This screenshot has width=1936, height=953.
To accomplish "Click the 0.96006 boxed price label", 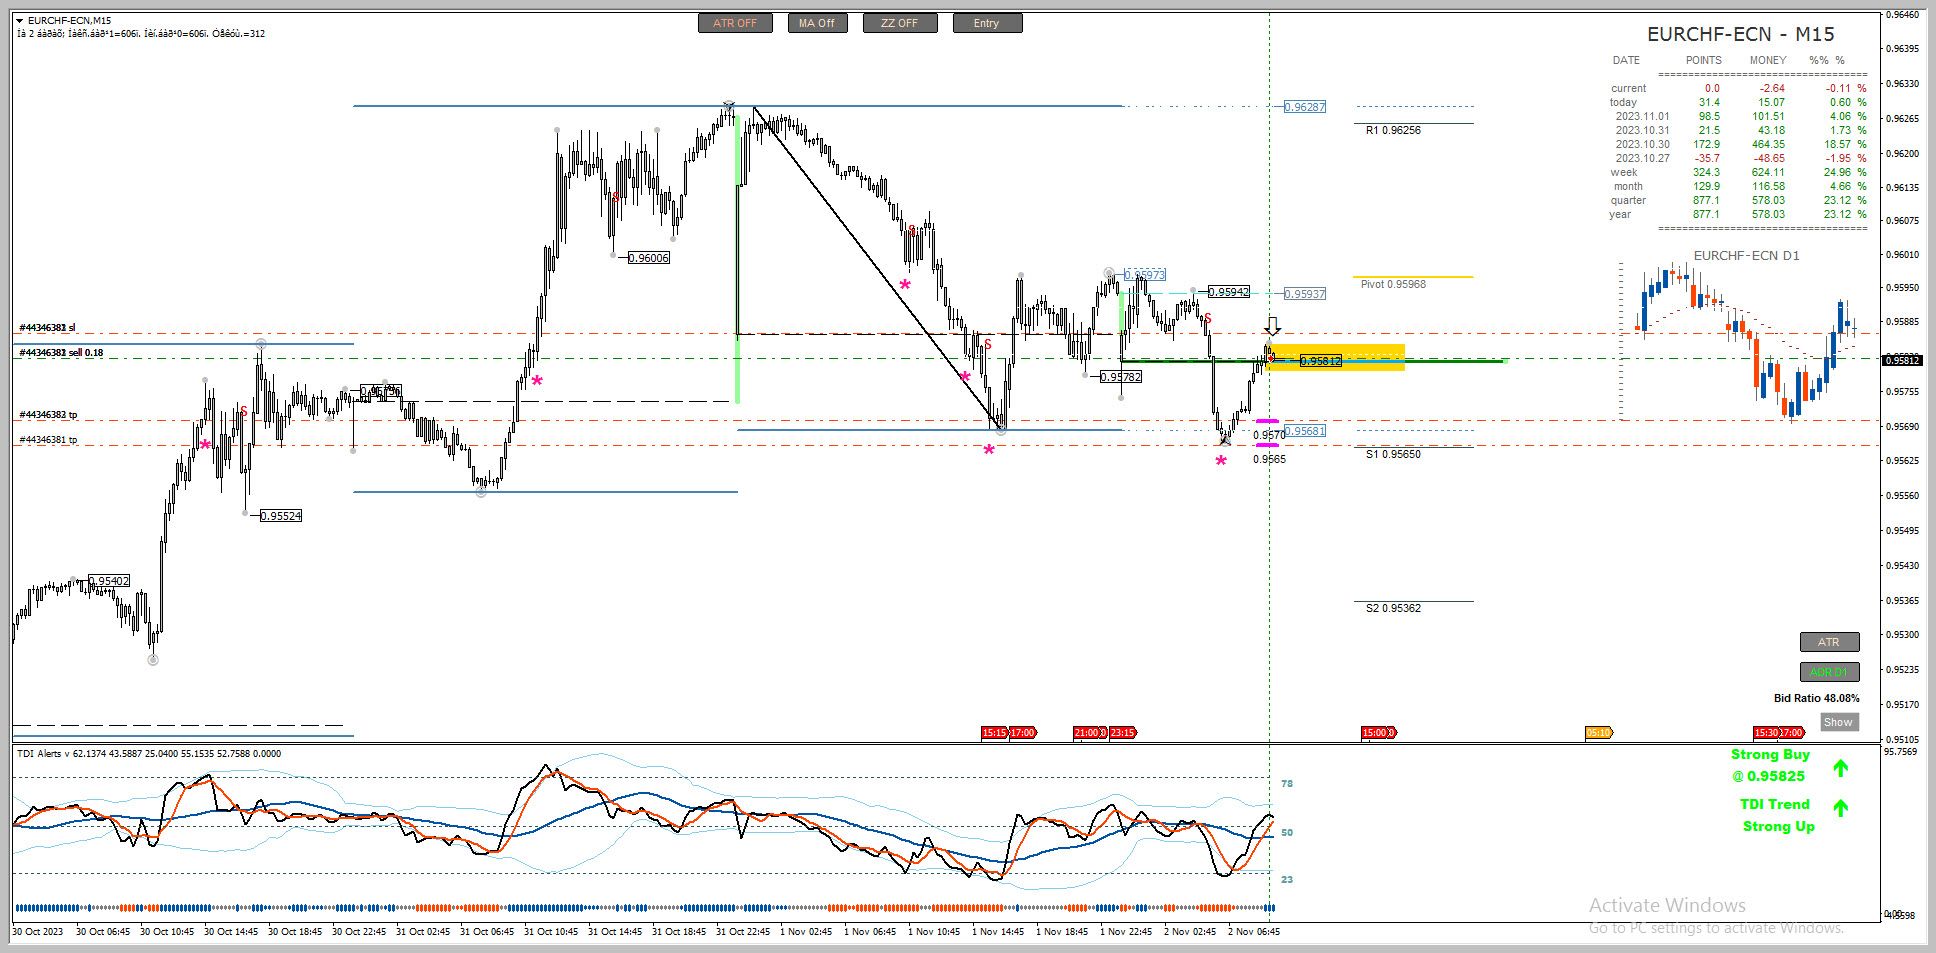I will (649, 258).
